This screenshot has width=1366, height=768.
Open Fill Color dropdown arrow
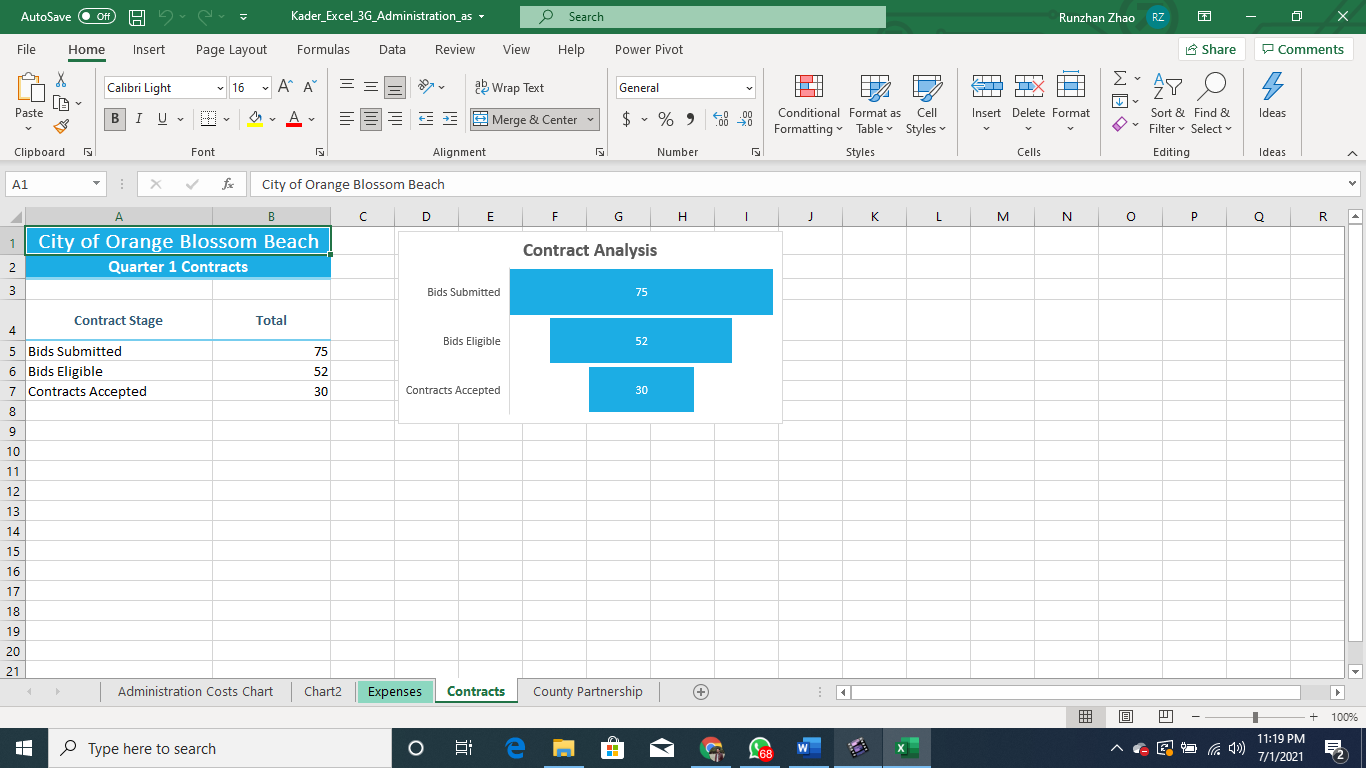[x=272, y=119]
